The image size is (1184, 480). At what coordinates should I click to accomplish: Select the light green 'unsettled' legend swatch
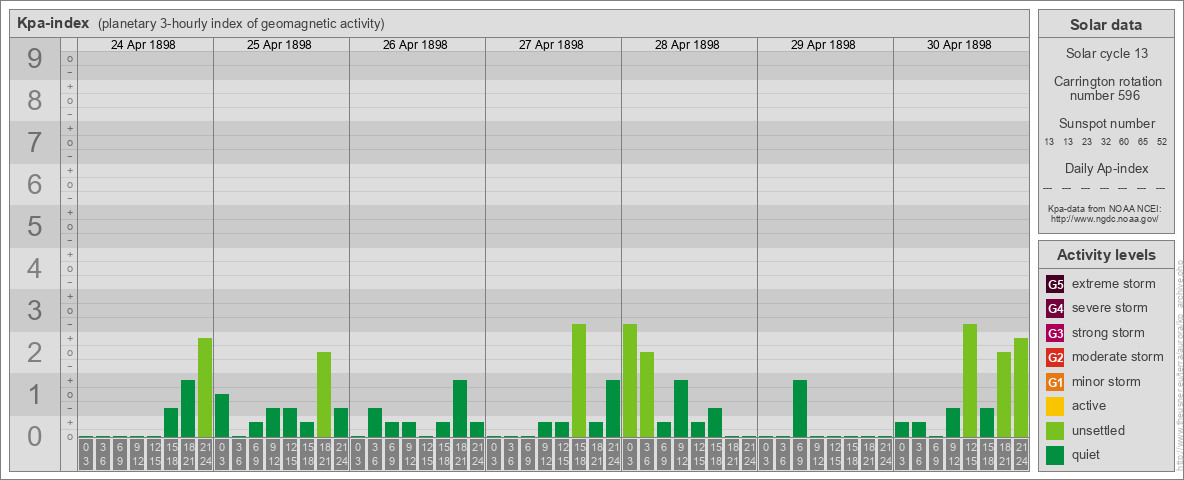click(x=1055, y=430)
